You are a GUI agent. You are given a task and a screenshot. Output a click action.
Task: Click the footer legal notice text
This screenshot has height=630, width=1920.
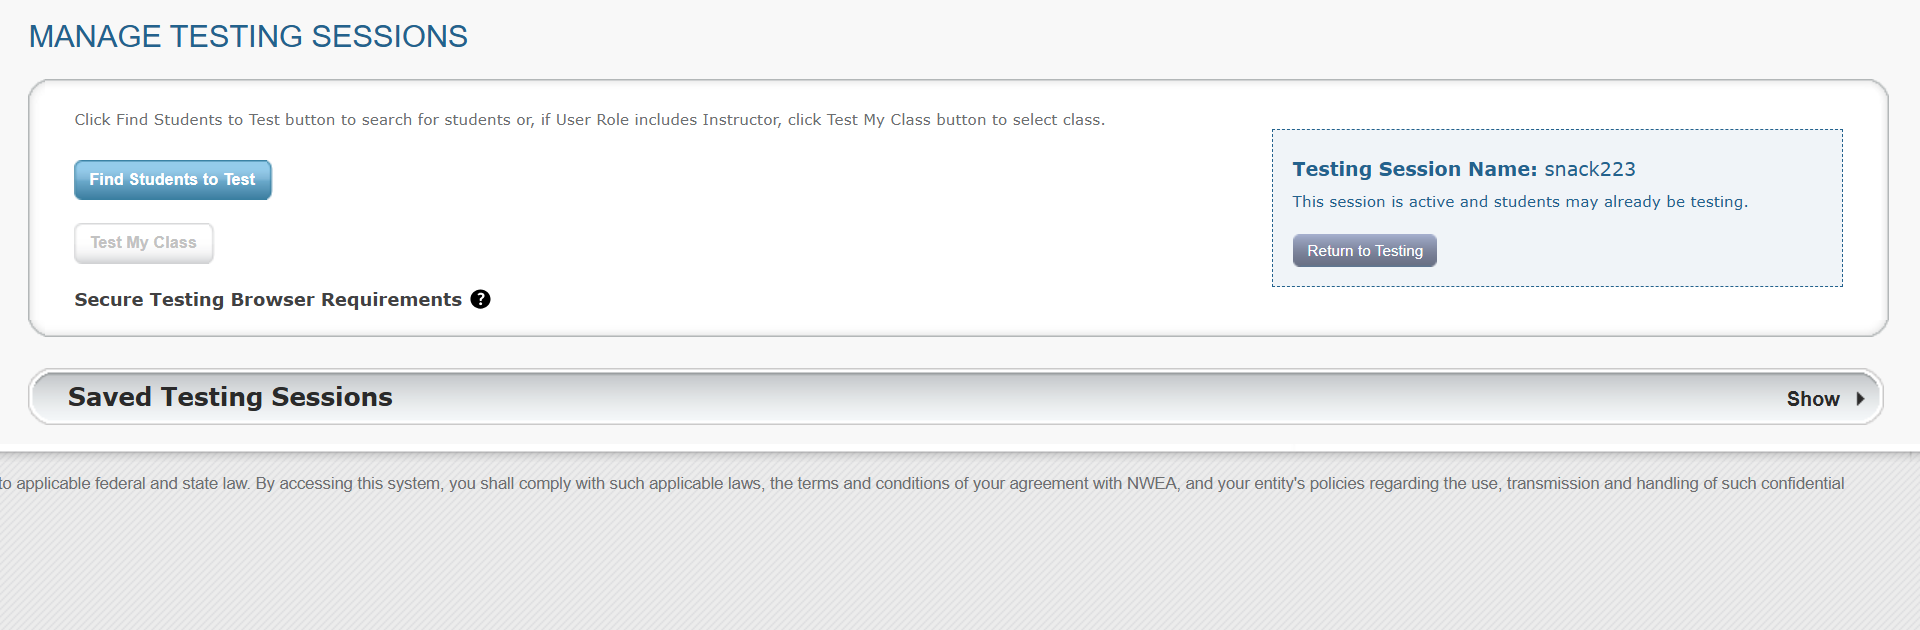pyautogui.click(x=922, y=484)
